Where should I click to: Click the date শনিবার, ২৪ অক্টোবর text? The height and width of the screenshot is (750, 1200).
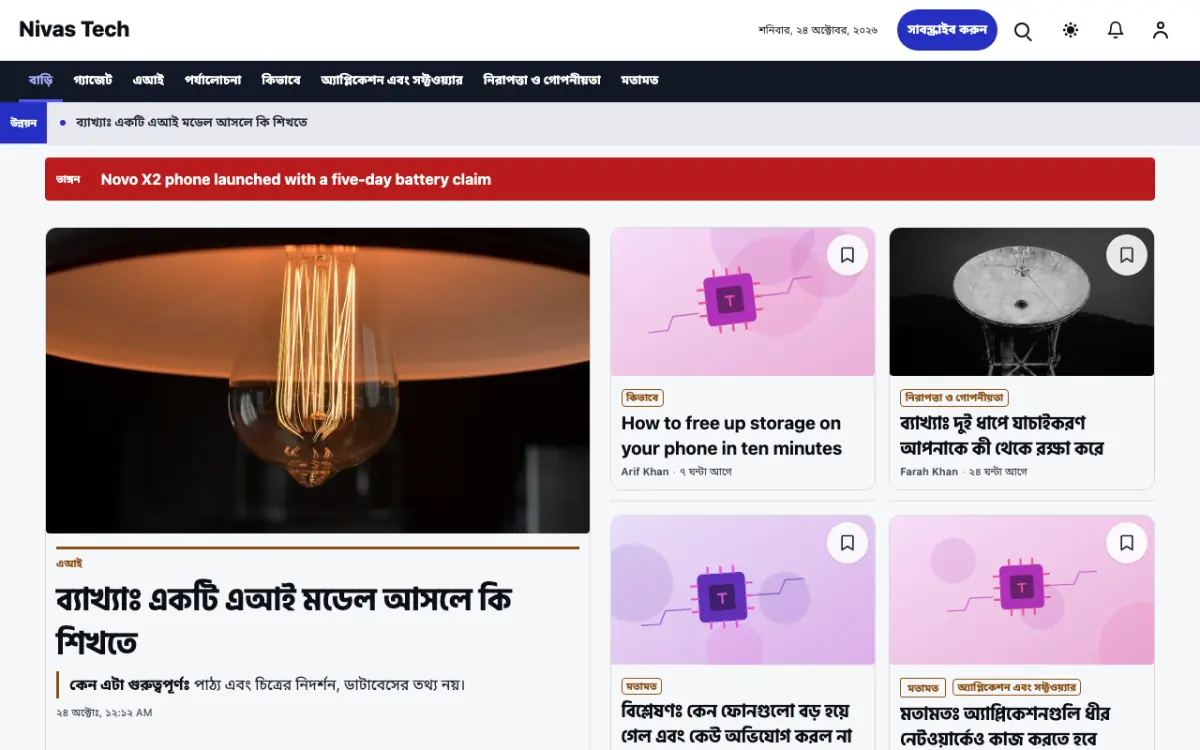818,30
